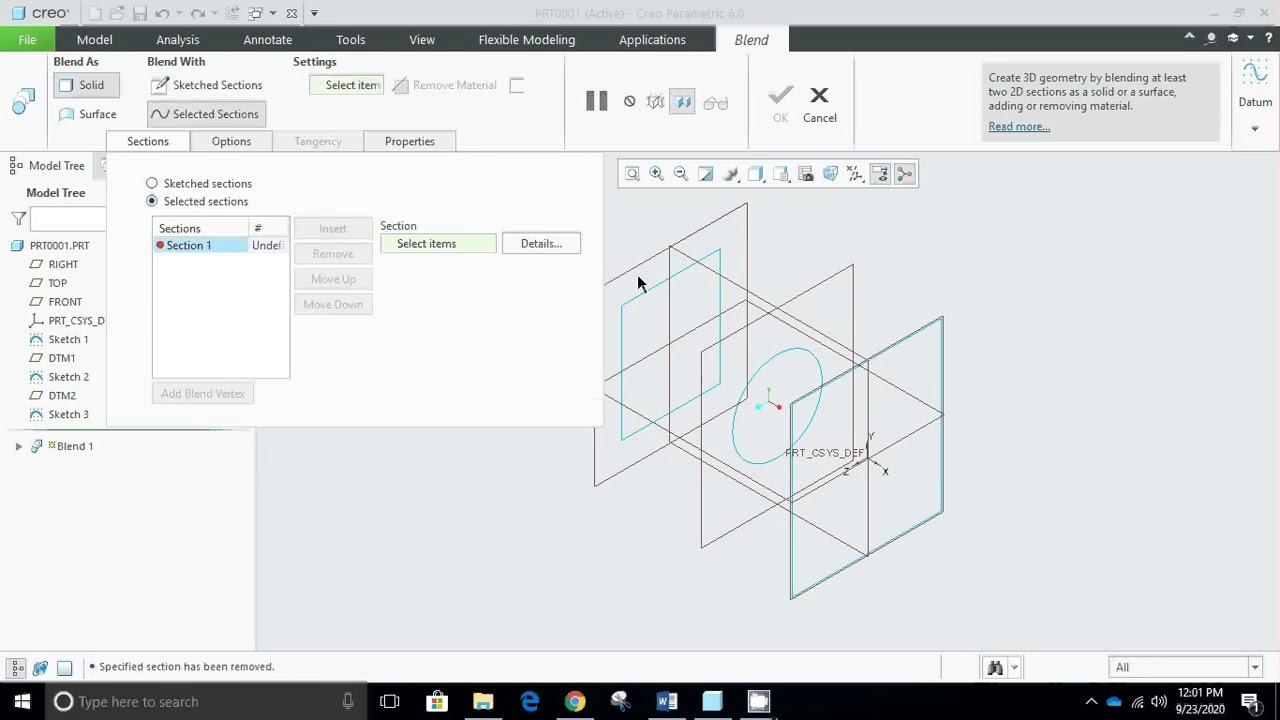Screen dimensions: 1280x720
Task: Click the Refit zoom icon in graphics toolbar
Action: coord(632,174)
